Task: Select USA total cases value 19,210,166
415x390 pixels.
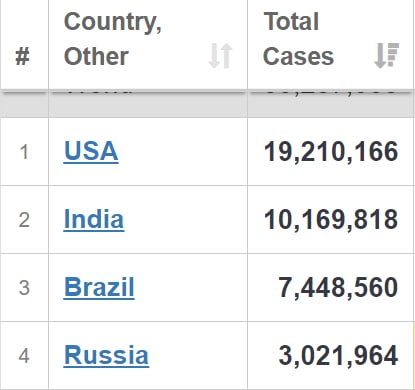Action: tap(331, 152)
